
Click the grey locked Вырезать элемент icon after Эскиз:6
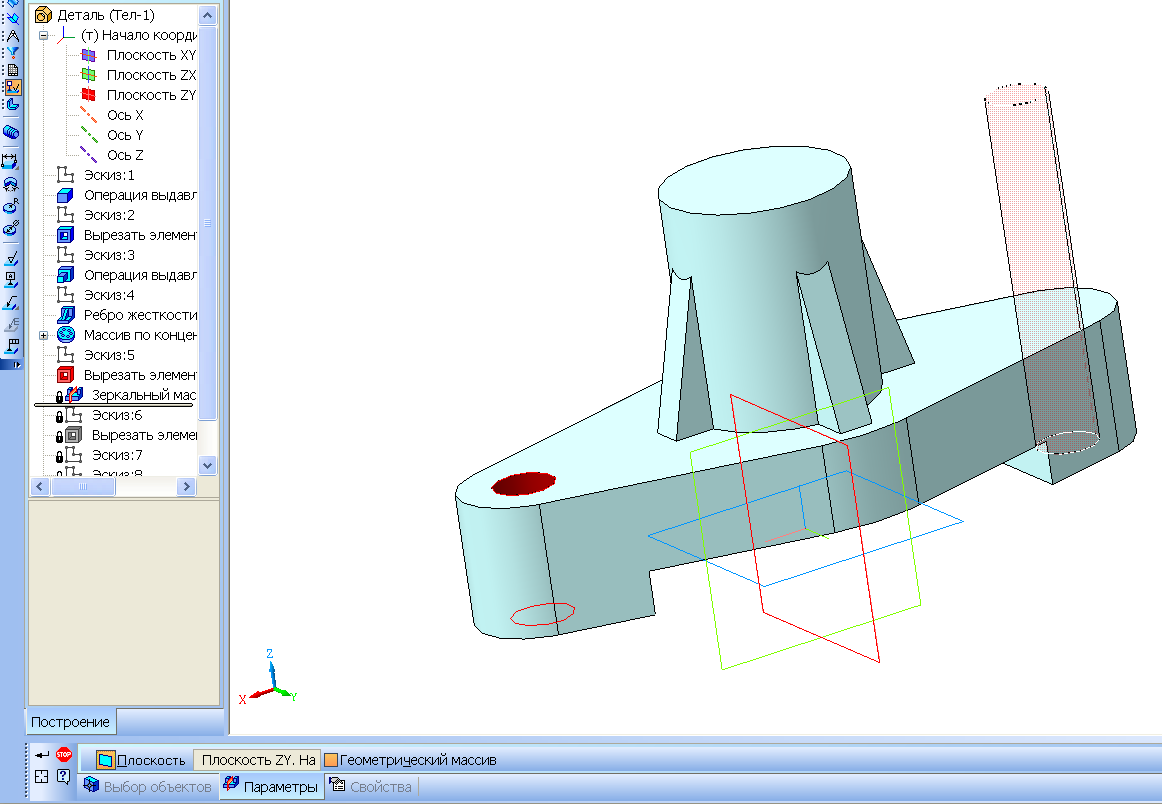click(73, 435)
